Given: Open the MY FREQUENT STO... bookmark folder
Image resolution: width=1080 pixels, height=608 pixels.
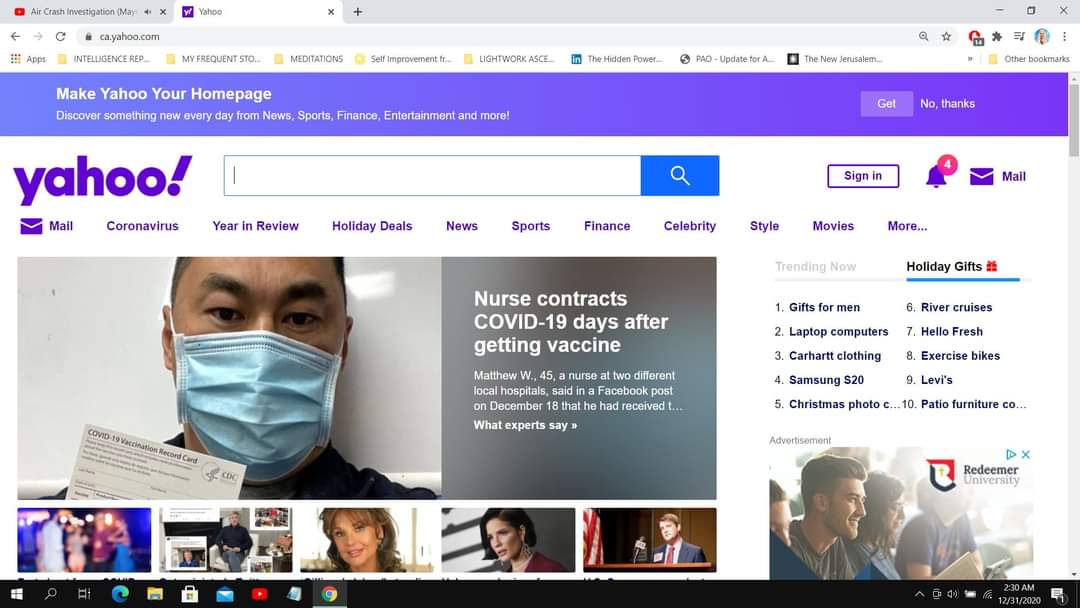Looking at the screenshot, I should click(214, 59).
